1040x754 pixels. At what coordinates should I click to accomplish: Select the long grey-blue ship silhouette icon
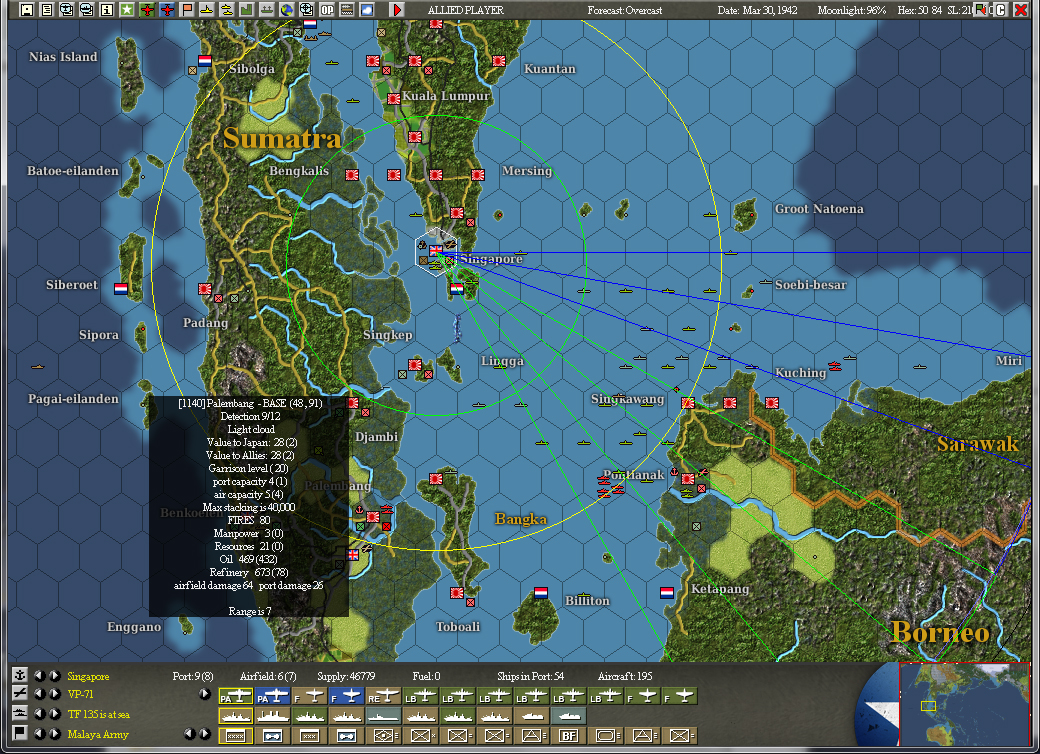(384, 716)
